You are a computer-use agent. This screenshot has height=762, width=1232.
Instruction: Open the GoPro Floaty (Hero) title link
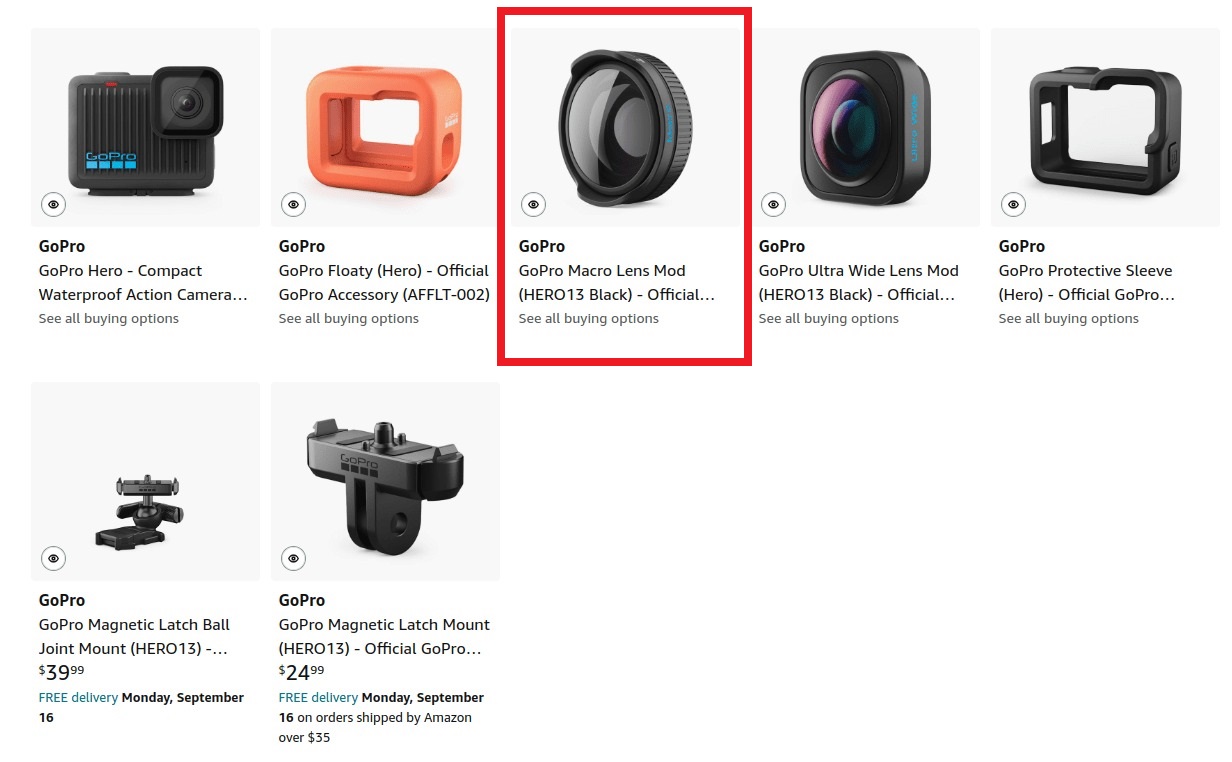click(x=384, y=283)
